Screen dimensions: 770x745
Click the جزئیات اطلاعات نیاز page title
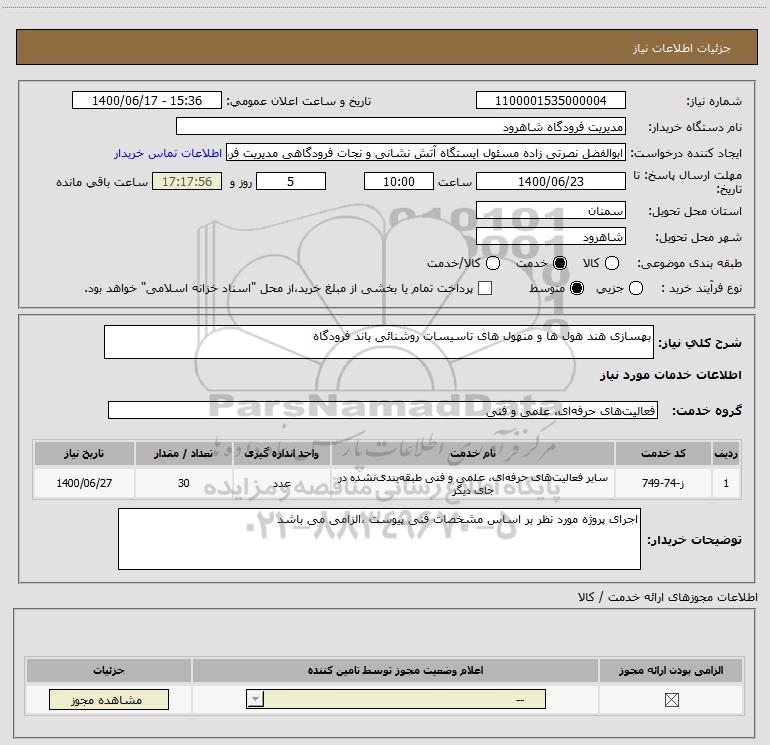click(682, 48)
